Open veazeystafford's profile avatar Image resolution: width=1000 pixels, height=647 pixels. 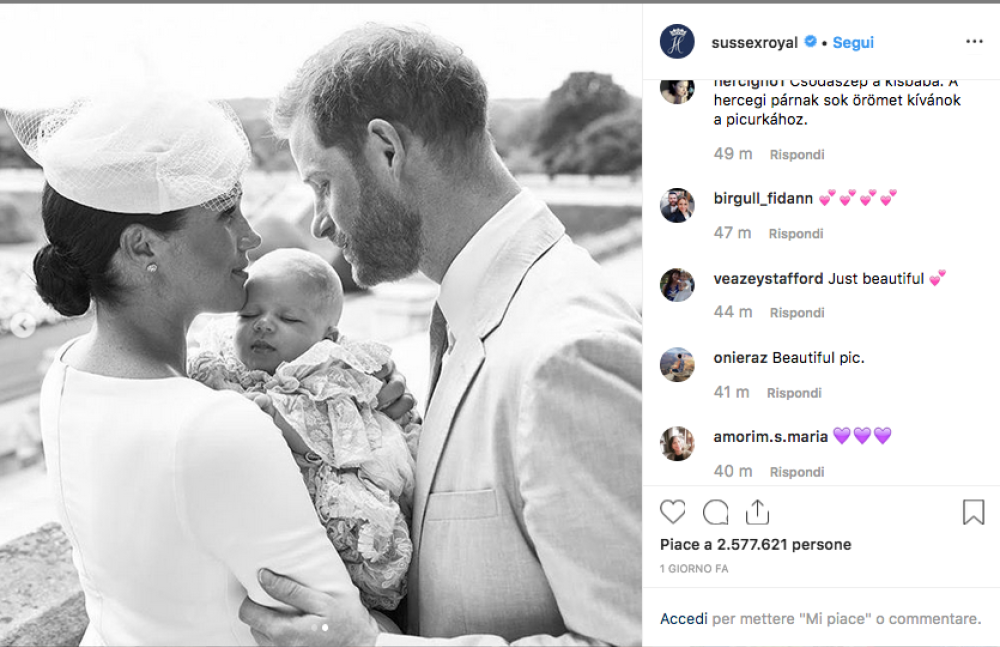pyautogui.click(x=677, y=285)
